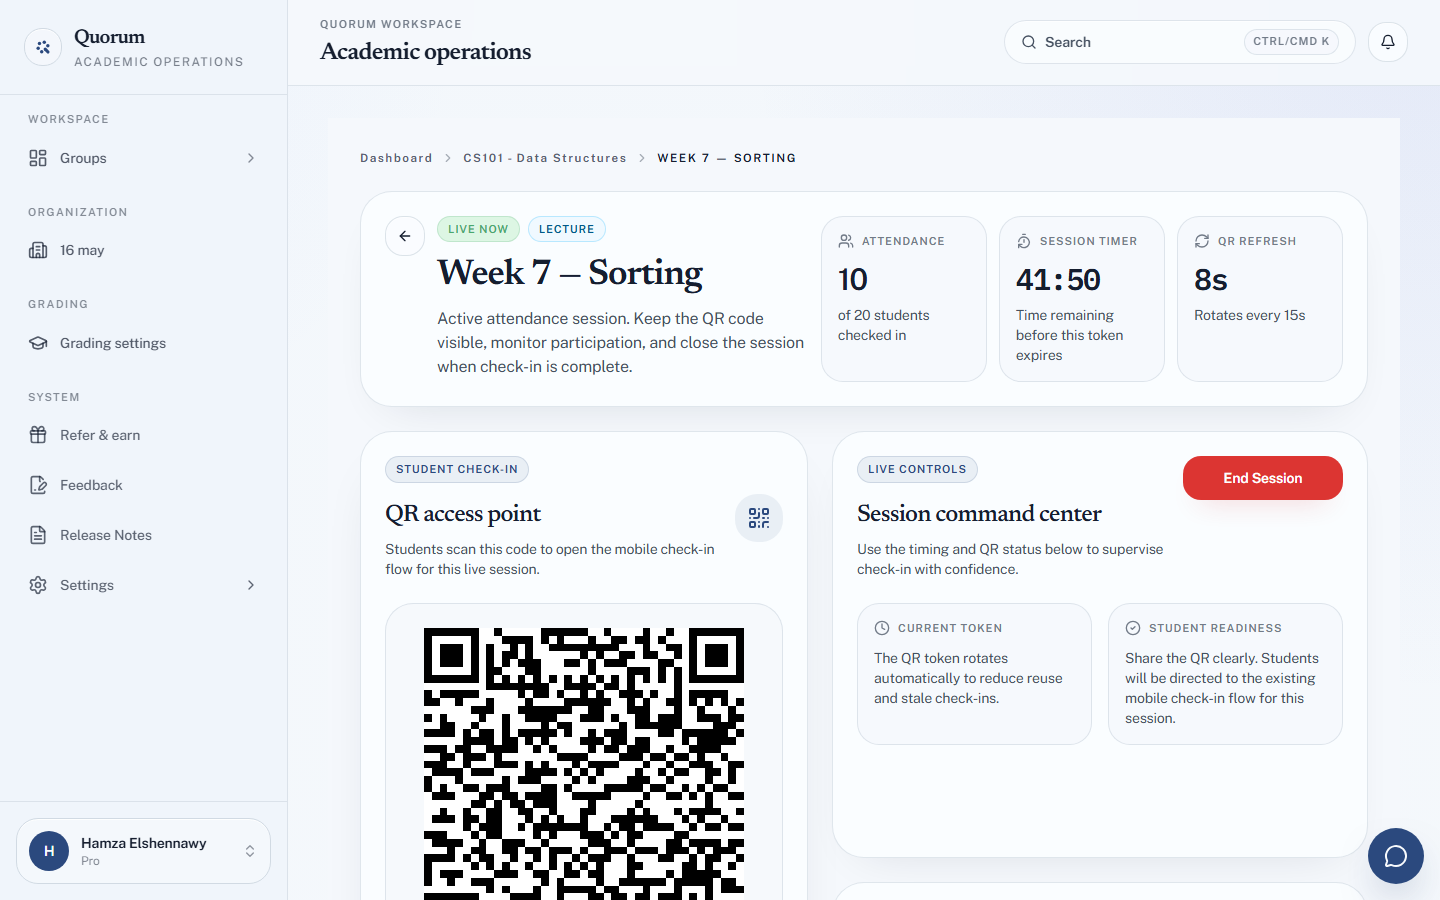Open Refer & earn page
1440x900 pixels.
(143, 435)
